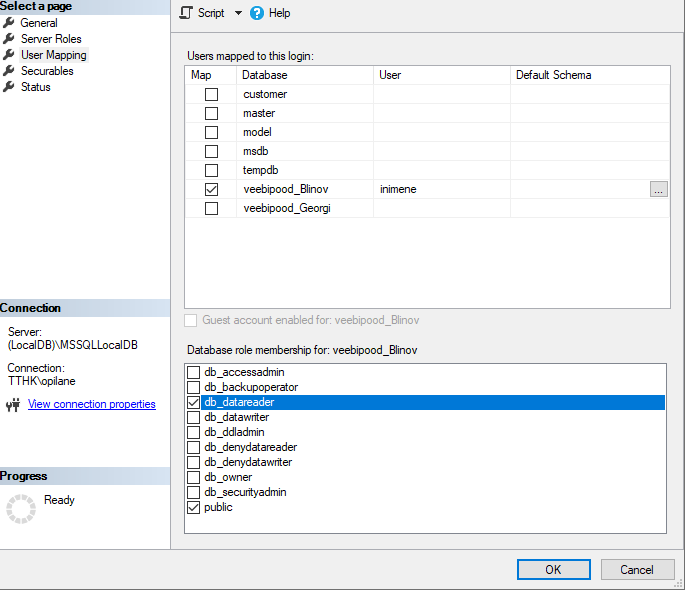Click the TTHK\opilane connection text
The width and height of the screenshot is (685, 590).
coord(42,381)
